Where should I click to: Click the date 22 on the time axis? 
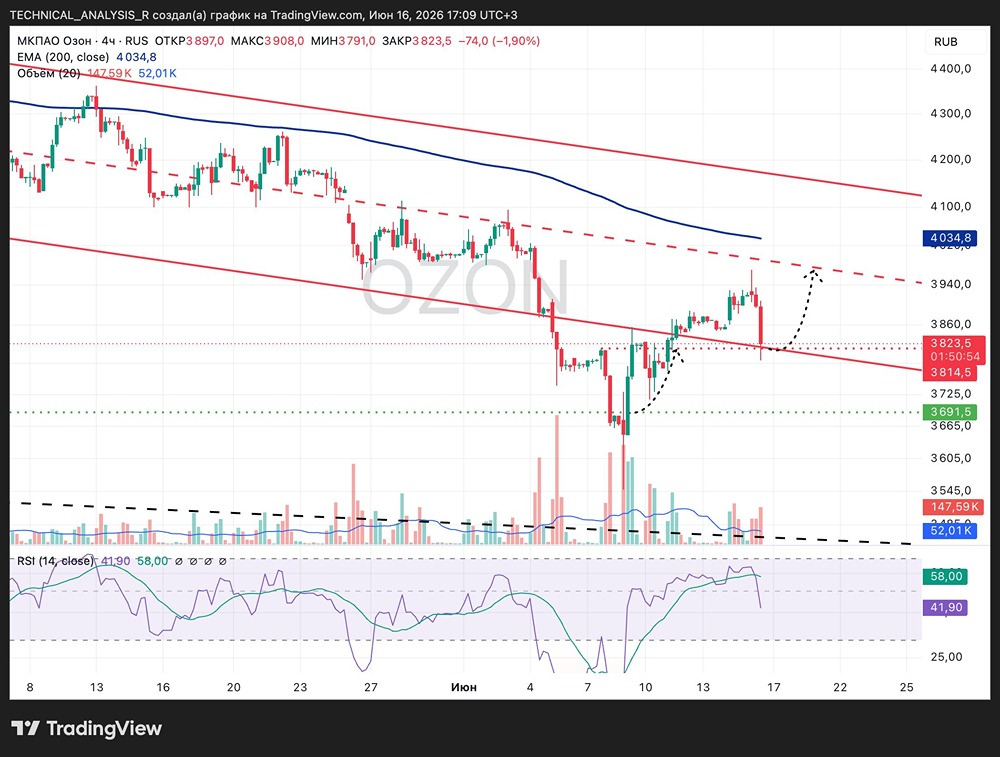pos(841,687)
